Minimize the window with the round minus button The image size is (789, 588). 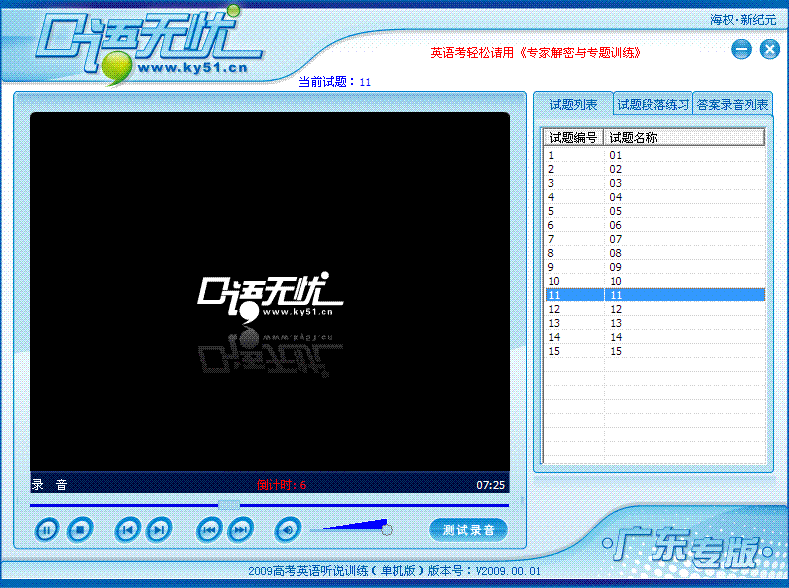[741, 49]
